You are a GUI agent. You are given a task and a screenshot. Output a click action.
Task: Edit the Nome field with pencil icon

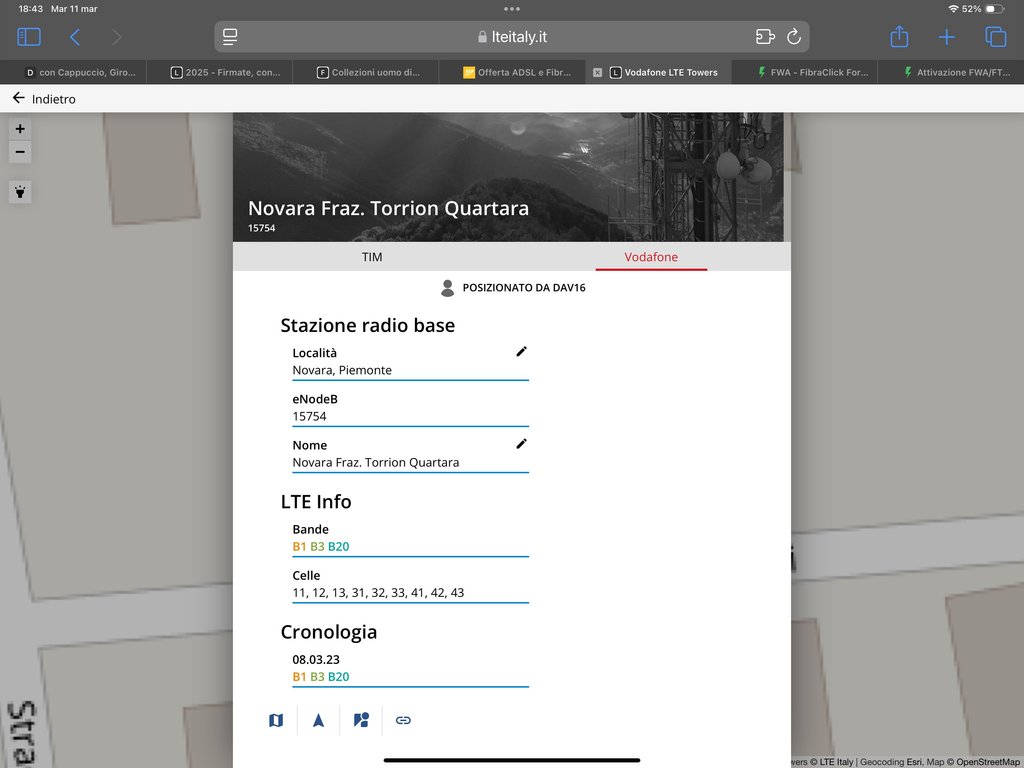tap(521, 444)
